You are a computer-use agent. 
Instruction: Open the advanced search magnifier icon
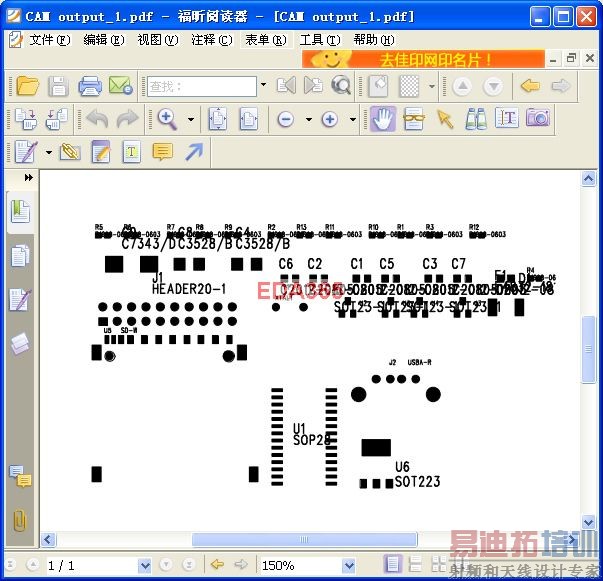[341, 85]
